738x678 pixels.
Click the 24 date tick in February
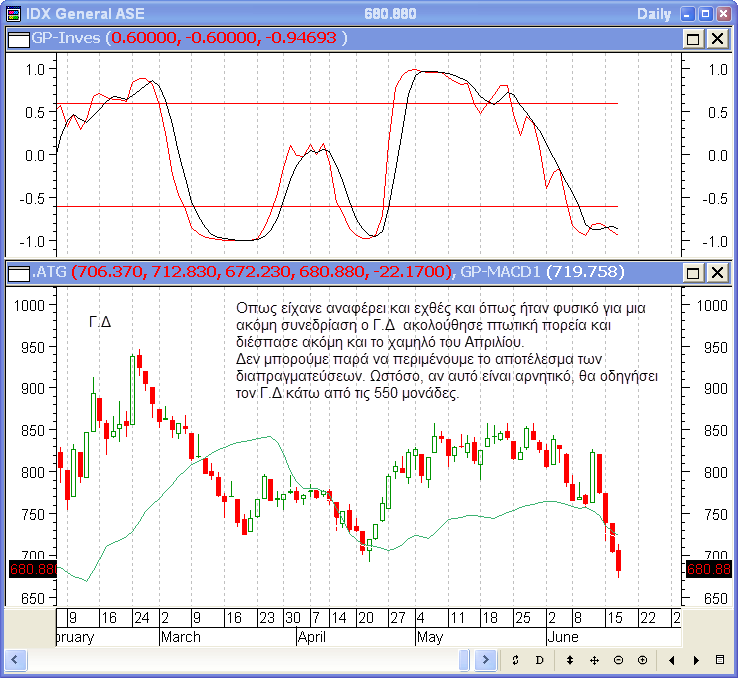coord(142,618)
